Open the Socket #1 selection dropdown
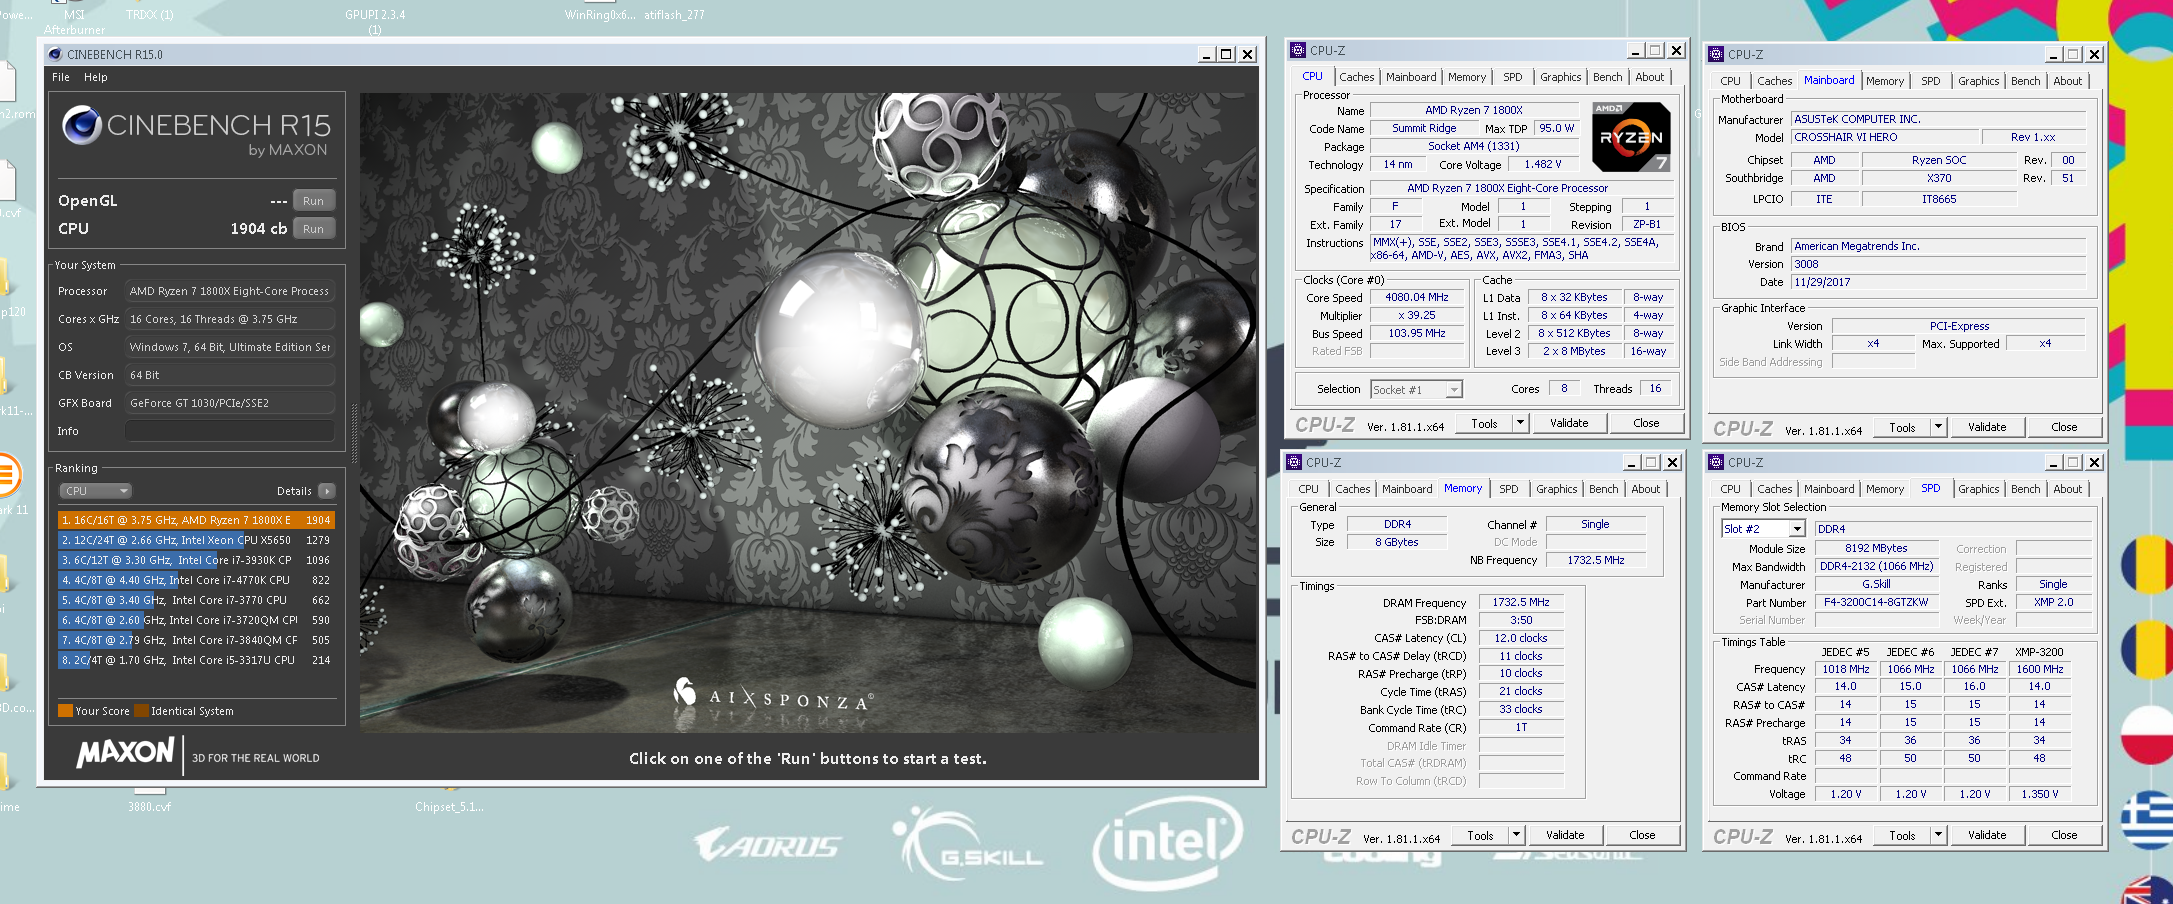The image size is (2173, 904). click(1416, 389)
